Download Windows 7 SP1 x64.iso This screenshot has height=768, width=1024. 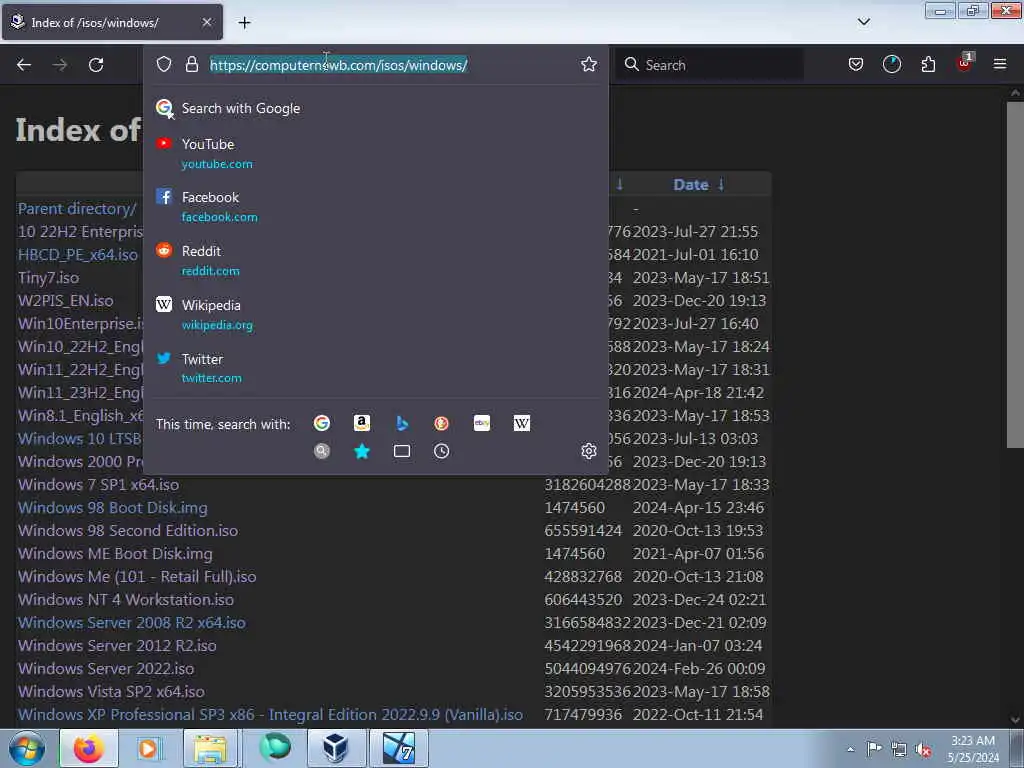click(98, 485)
